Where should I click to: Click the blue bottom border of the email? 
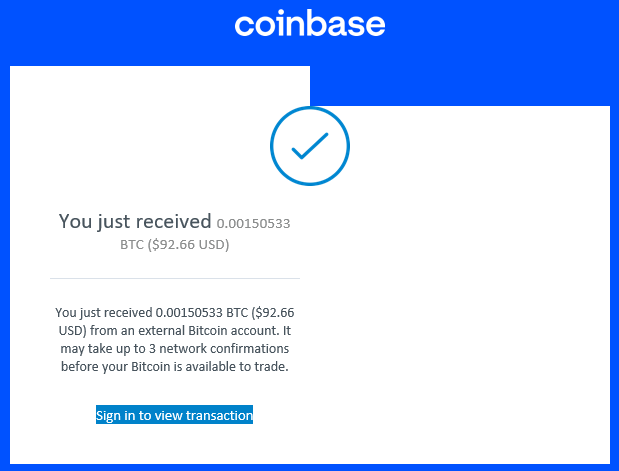[x=310, y=467]
